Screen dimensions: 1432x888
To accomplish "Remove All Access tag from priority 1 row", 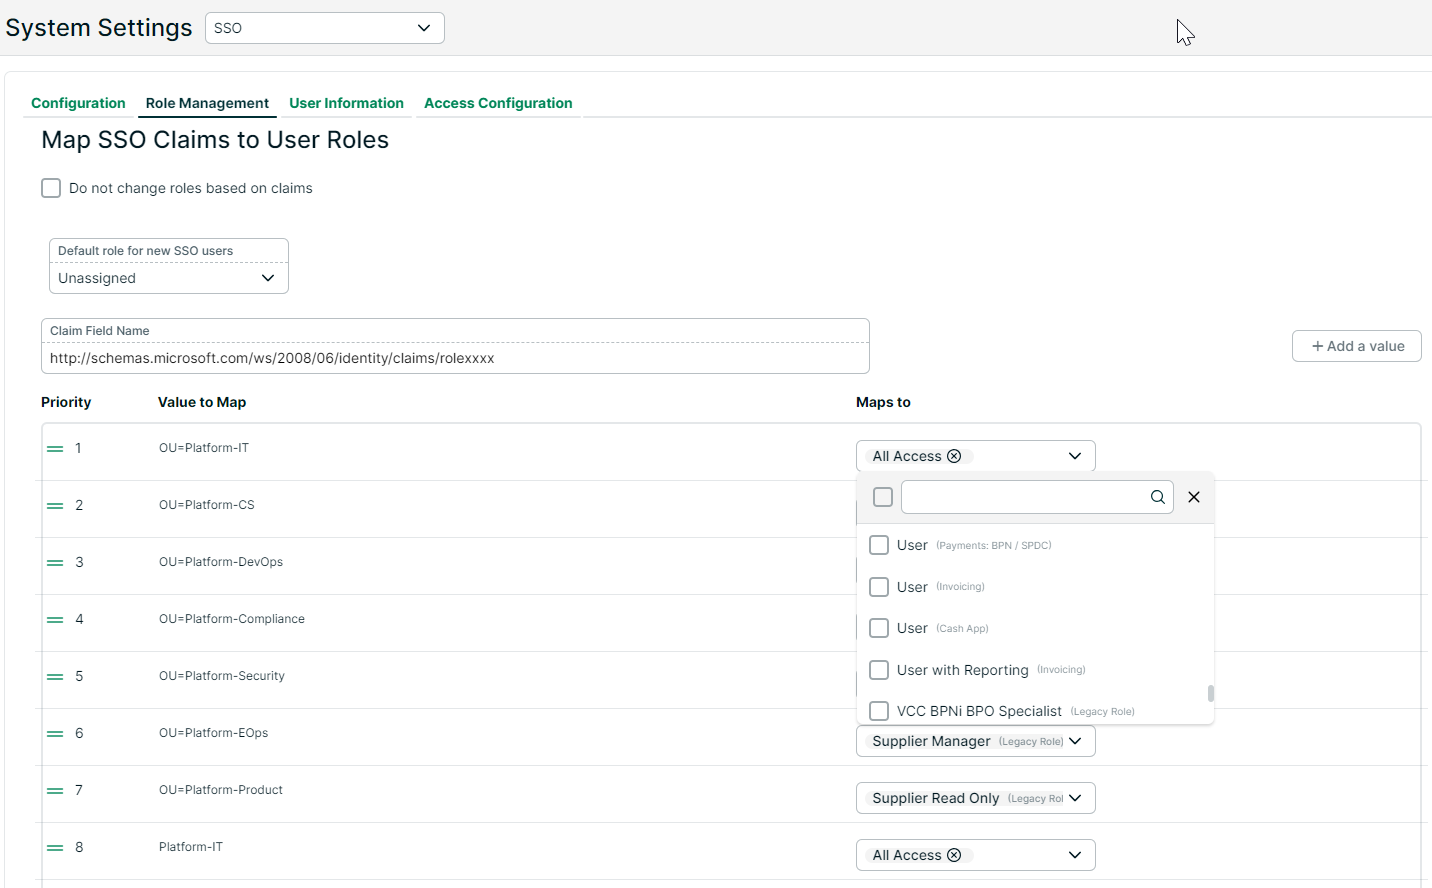I will tap(954, 456).
